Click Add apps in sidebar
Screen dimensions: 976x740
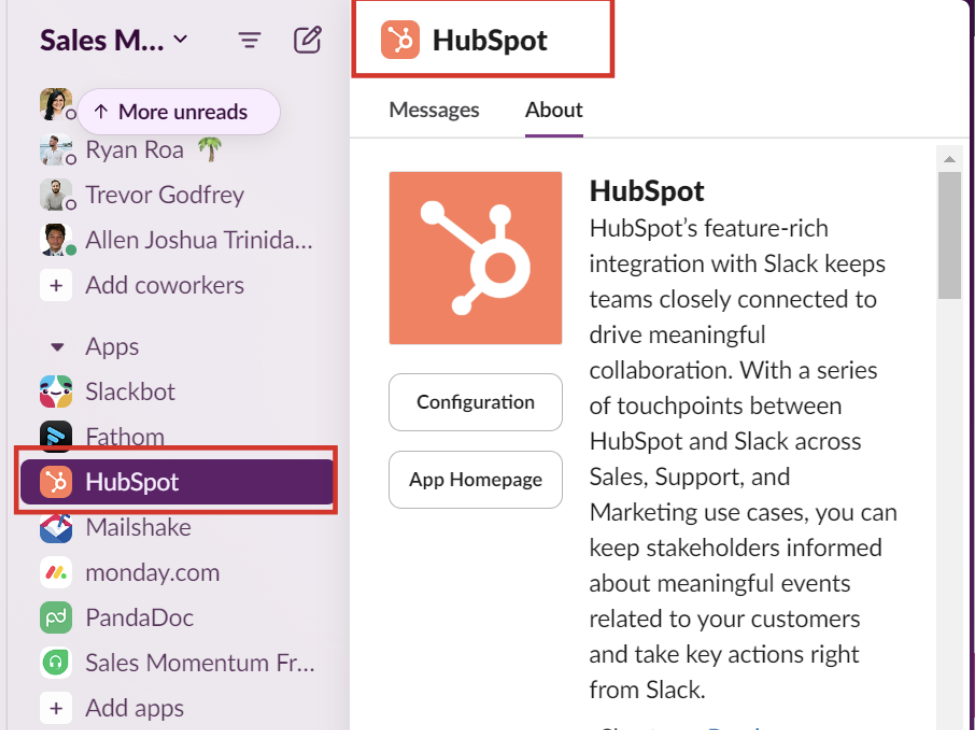pyautogui.click(x=134, y=708)
